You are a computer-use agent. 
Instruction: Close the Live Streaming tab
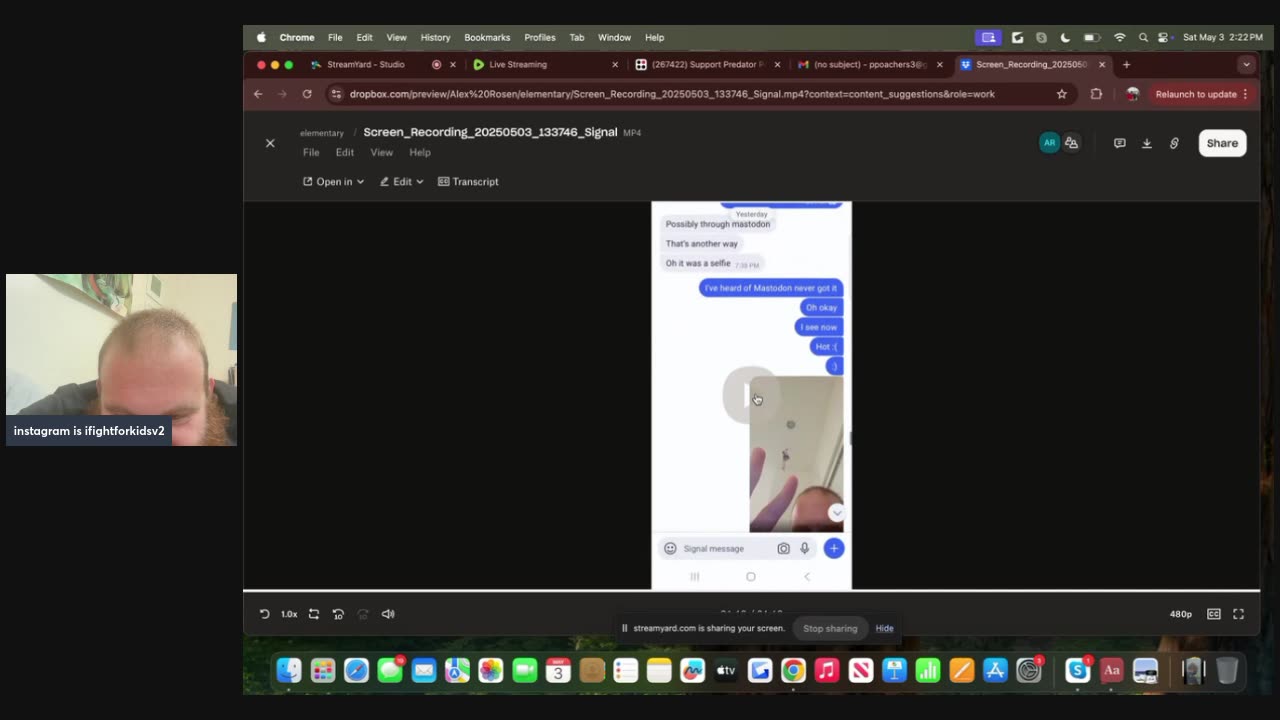click(x=615, y=64)
